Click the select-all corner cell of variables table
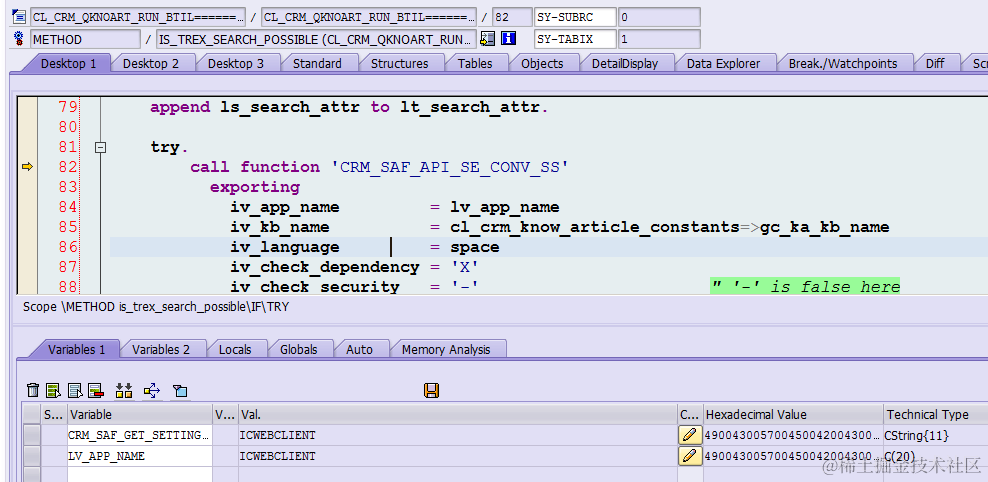The image size is (988, 482). click(32, 415)
